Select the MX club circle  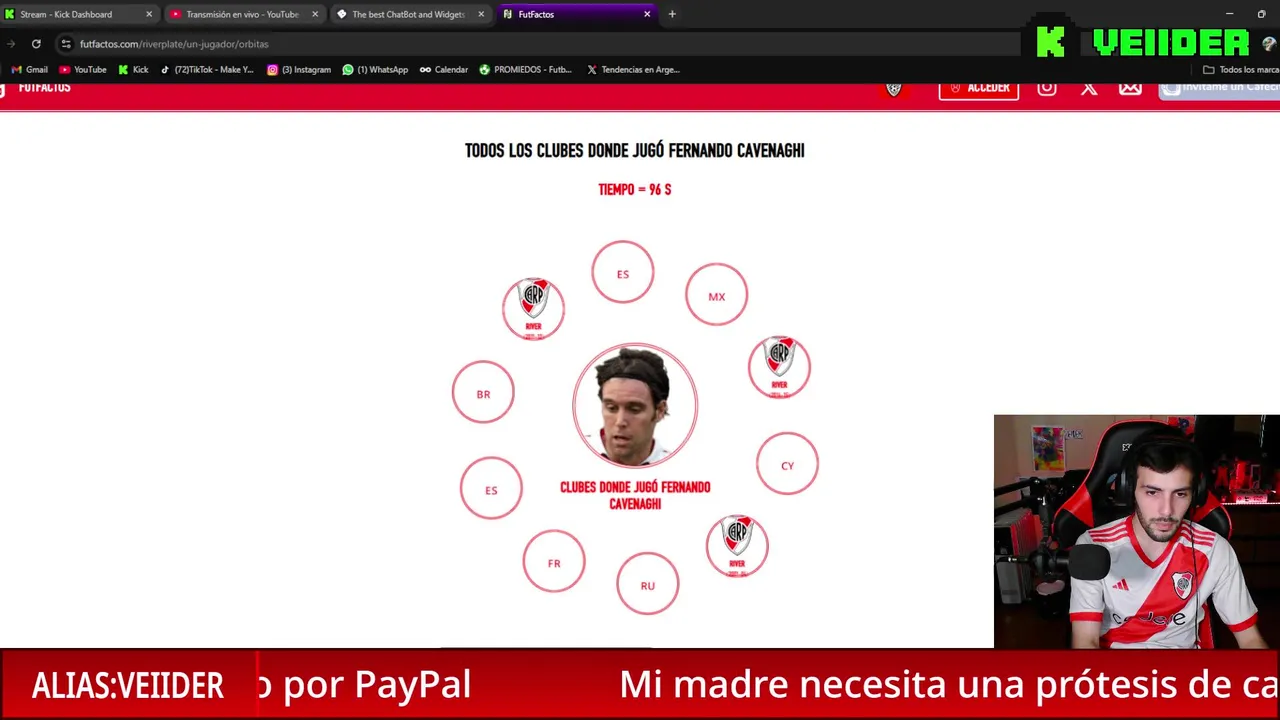pos(716,295)
